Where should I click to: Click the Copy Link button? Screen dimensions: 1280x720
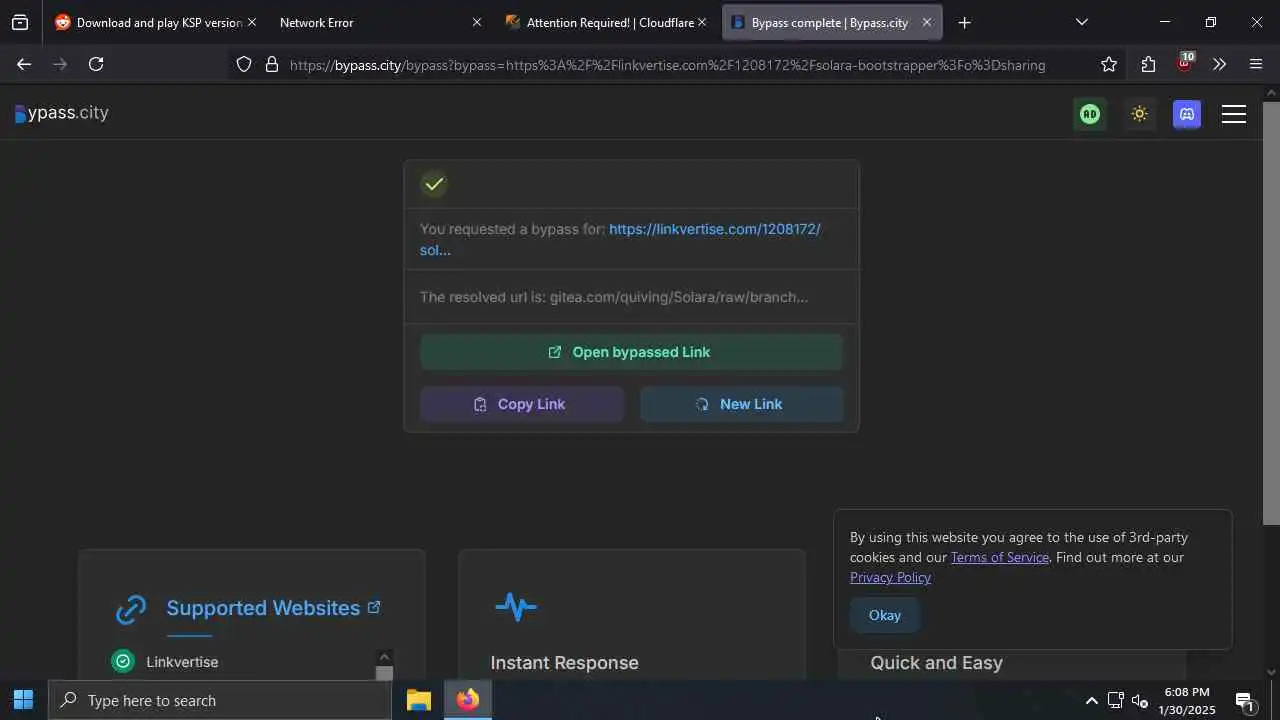tap(522, 404)
